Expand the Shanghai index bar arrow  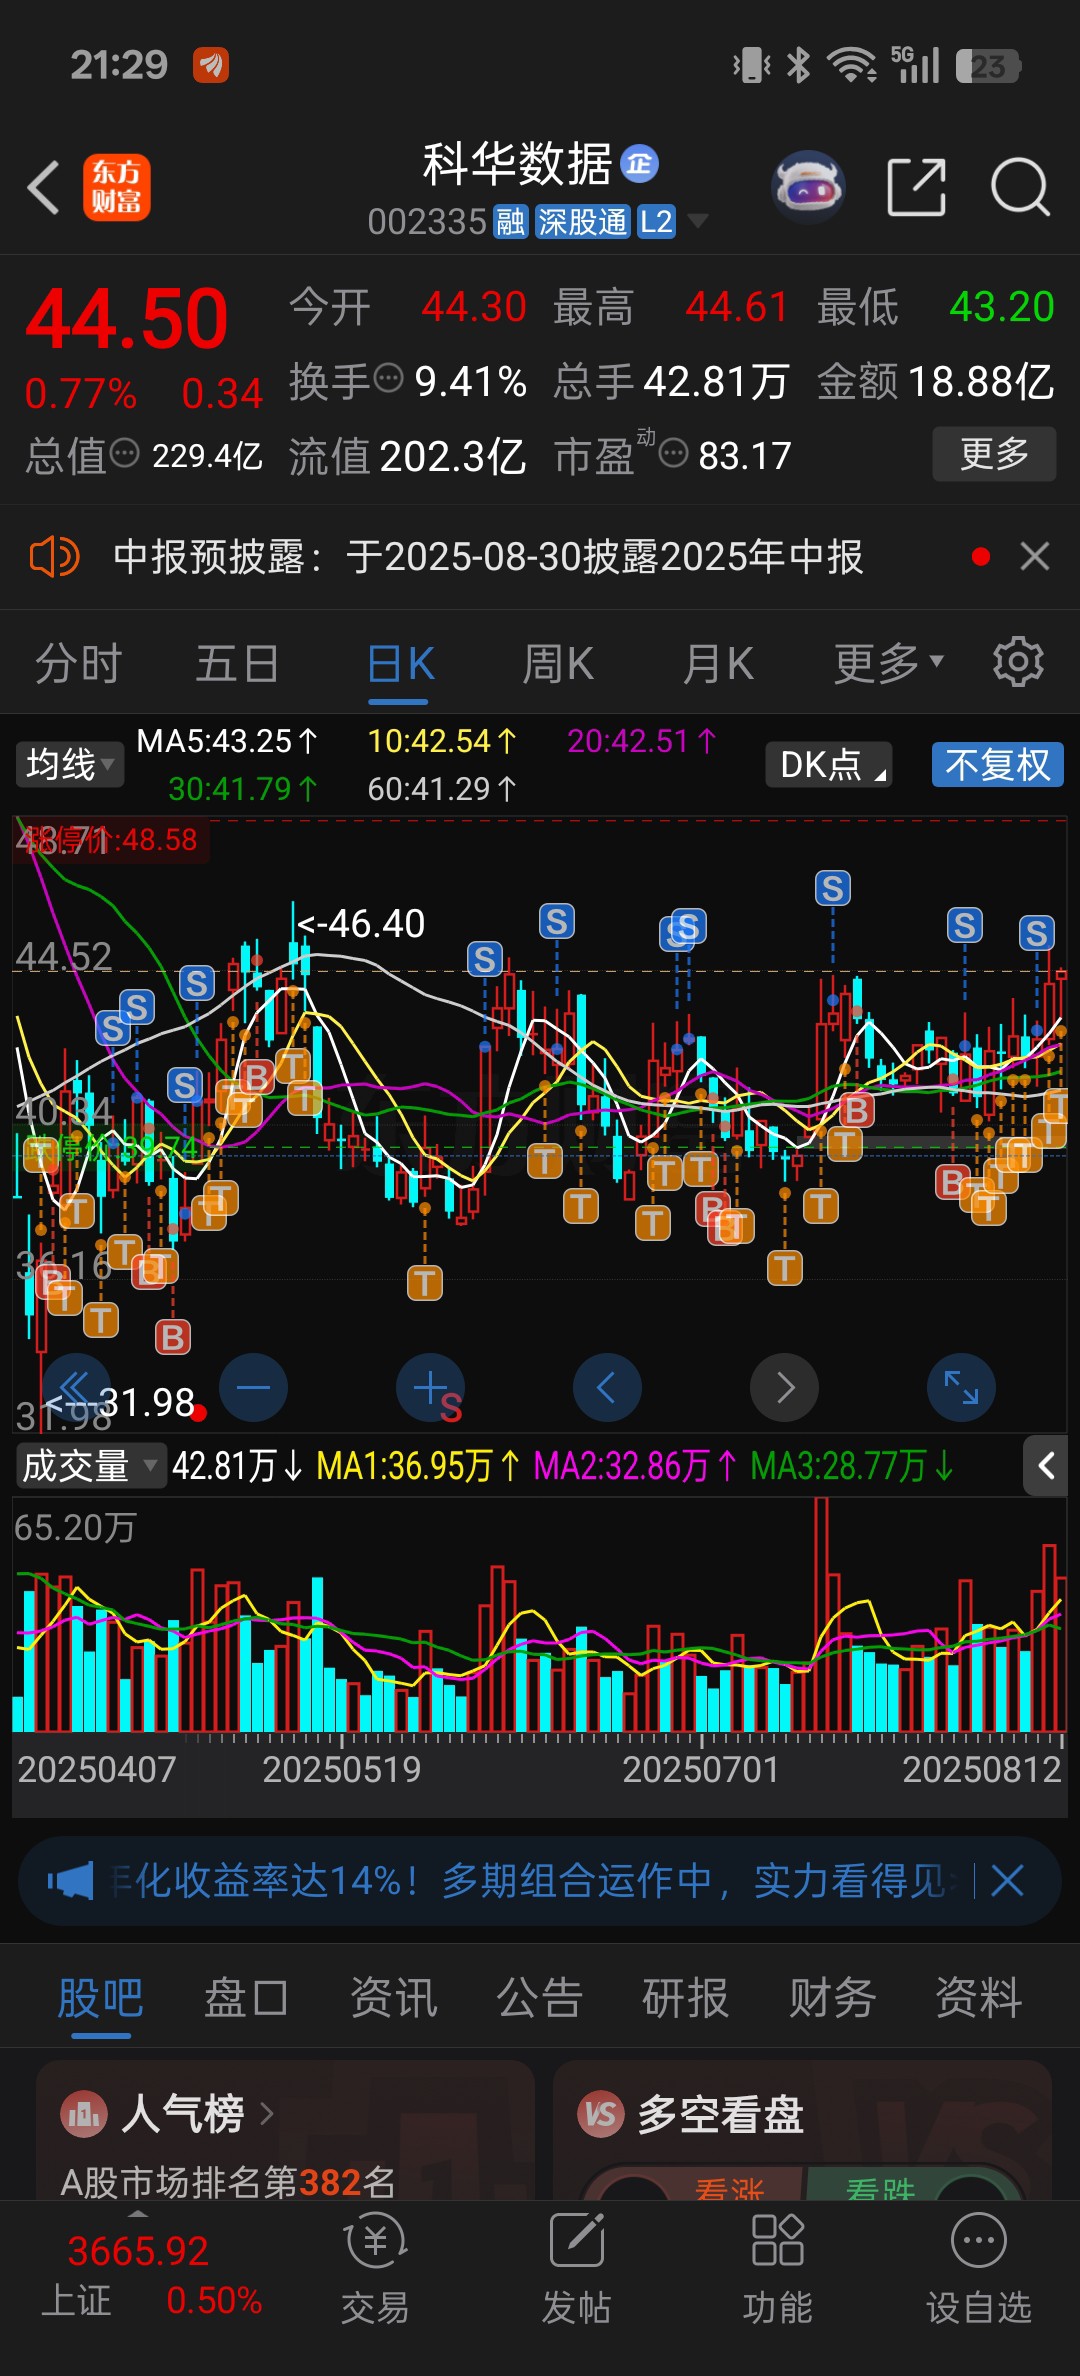(x=138, y=2214)
